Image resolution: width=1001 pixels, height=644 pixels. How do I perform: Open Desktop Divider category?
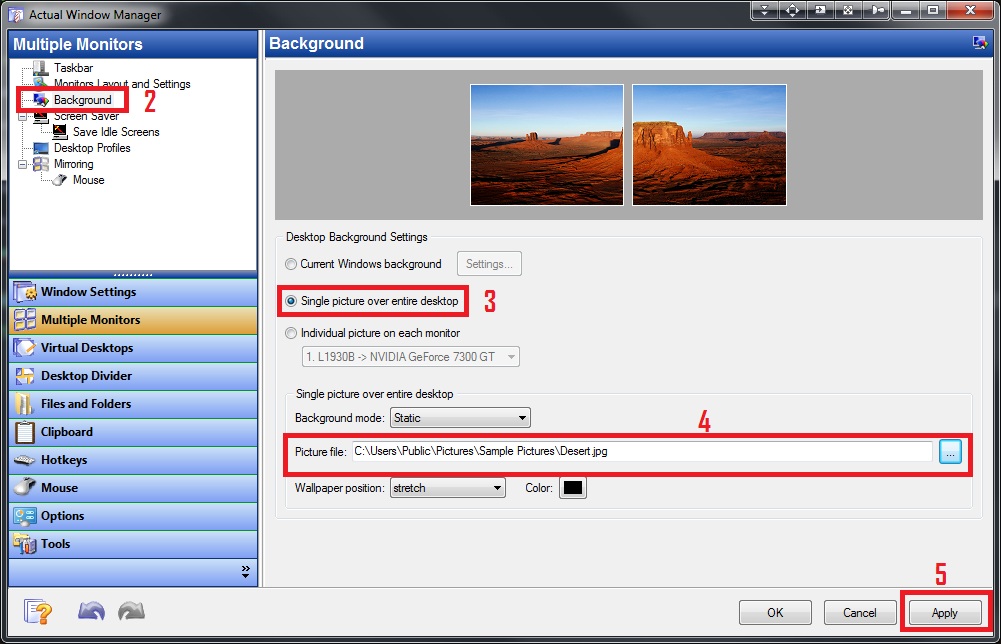pos(133,376)
